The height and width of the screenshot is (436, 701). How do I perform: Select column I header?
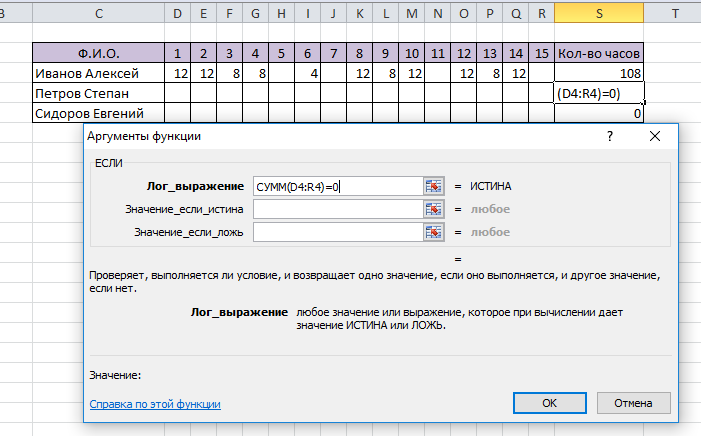point(307,13)
